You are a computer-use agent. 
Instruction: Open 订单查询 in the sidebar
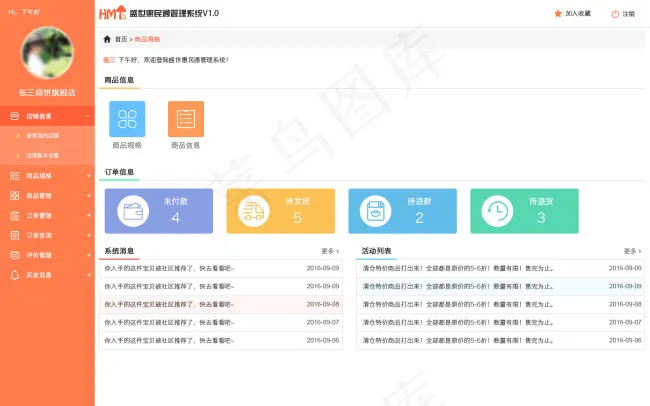[x=38, y=235]
